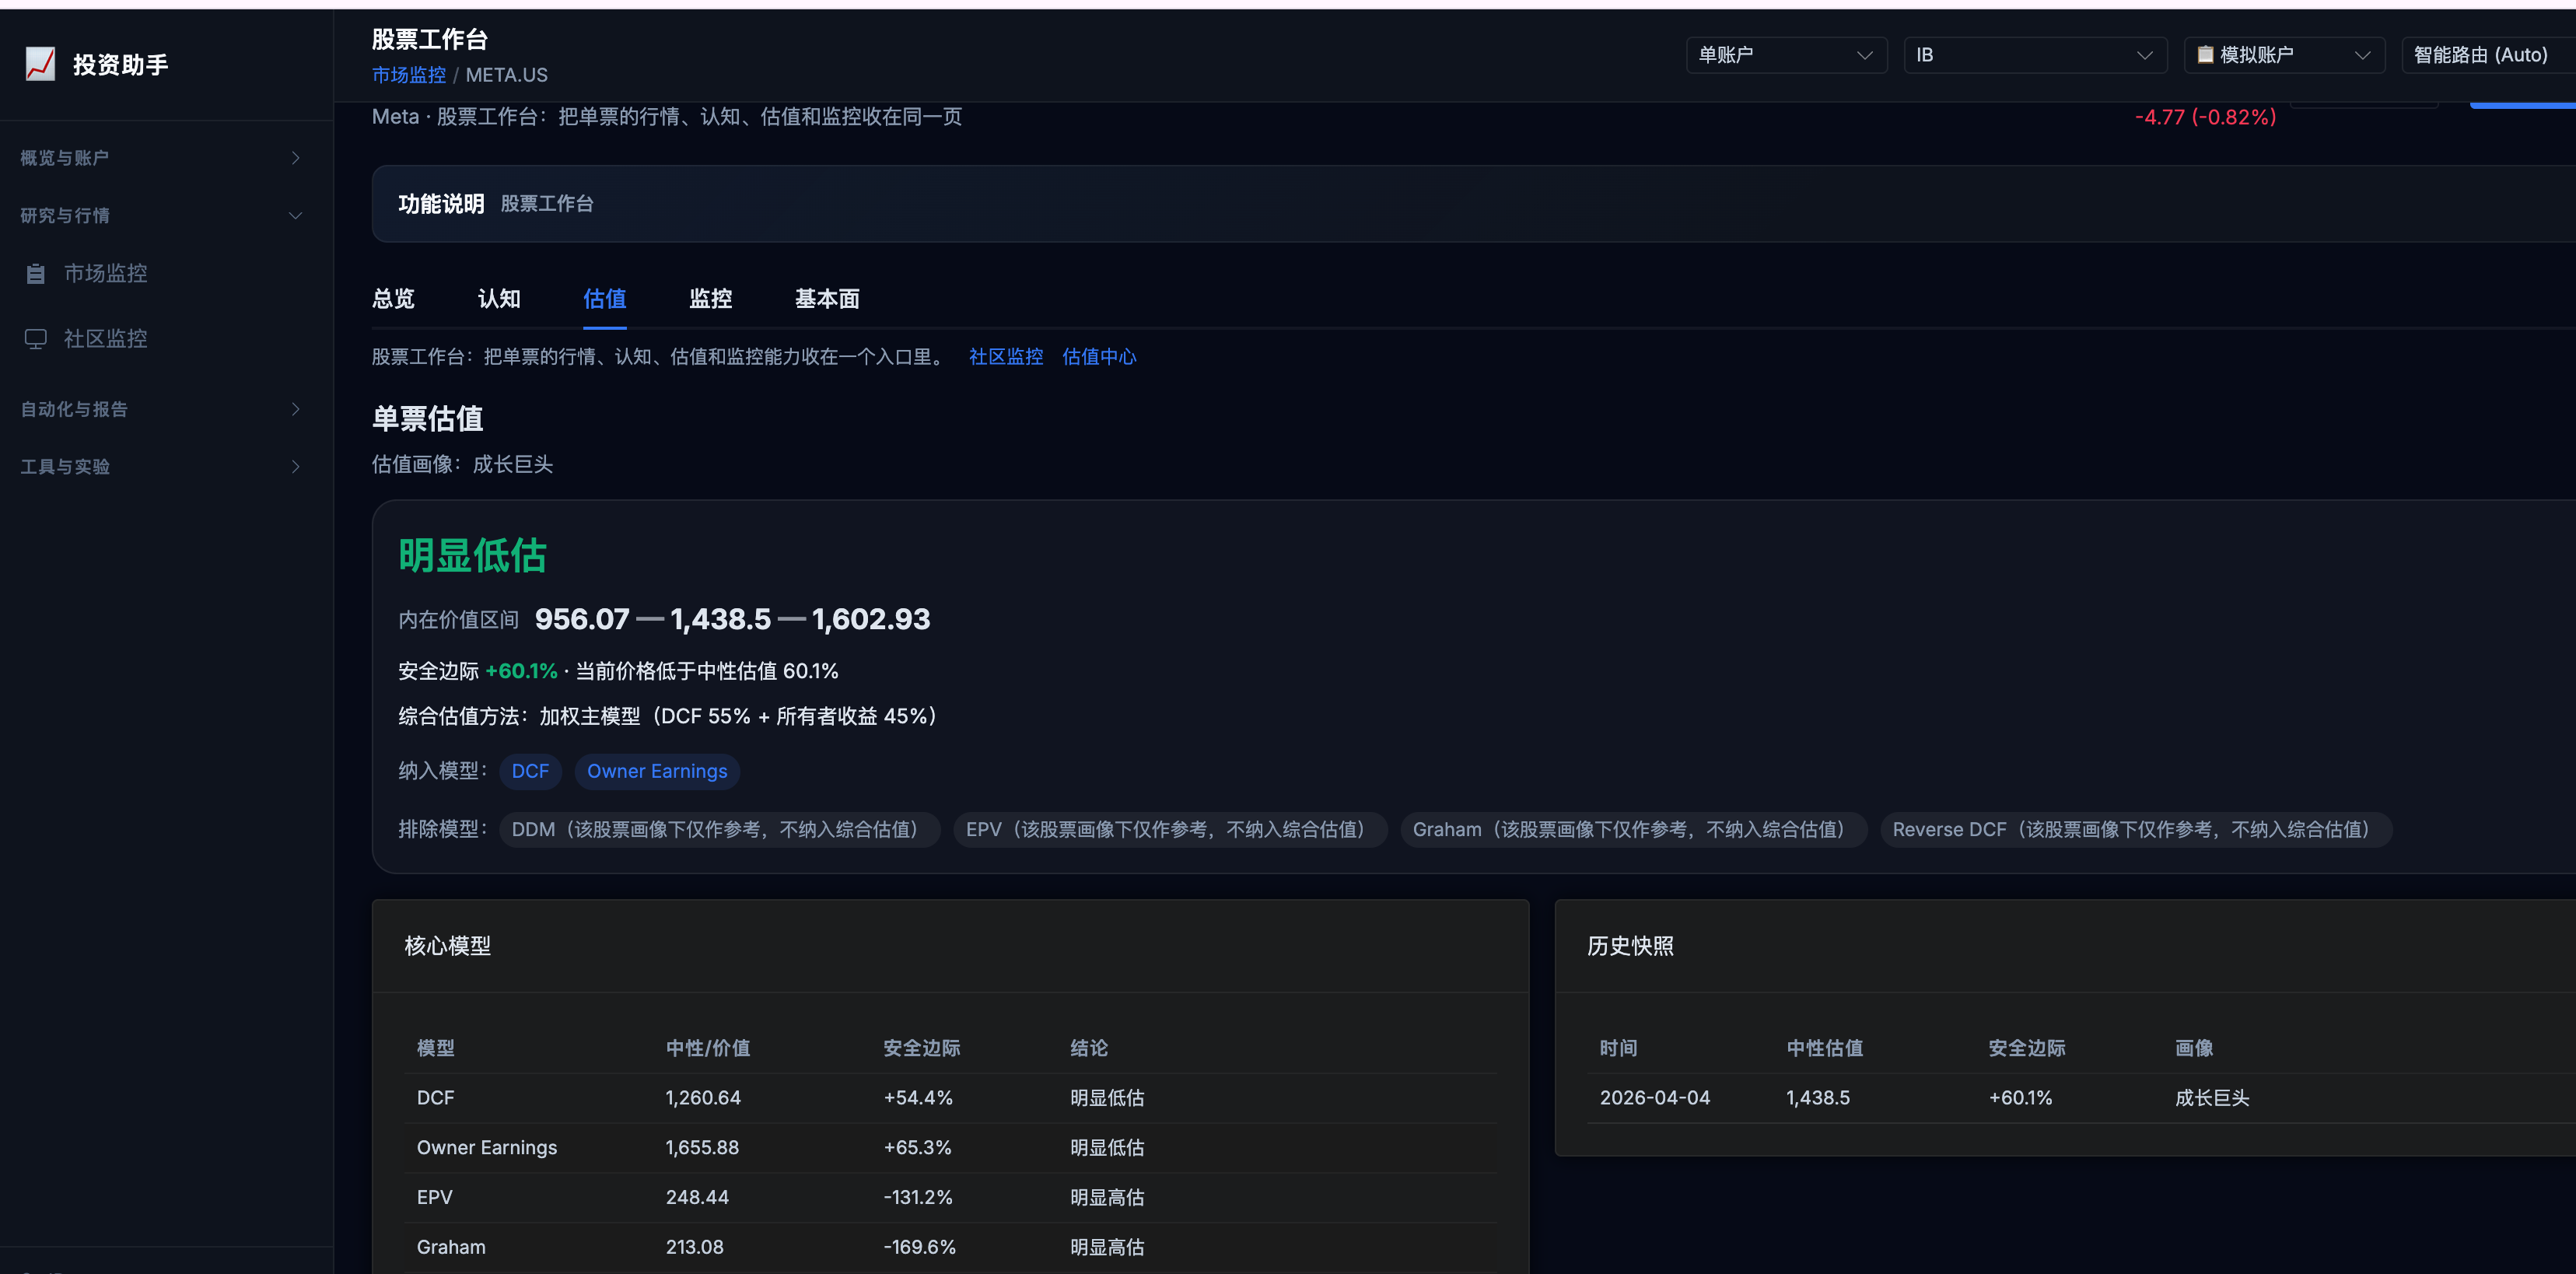2576x1274 pixels.
Task: Click the 社区监控 monitor icon in sidebar
Action: click(36, 339)
